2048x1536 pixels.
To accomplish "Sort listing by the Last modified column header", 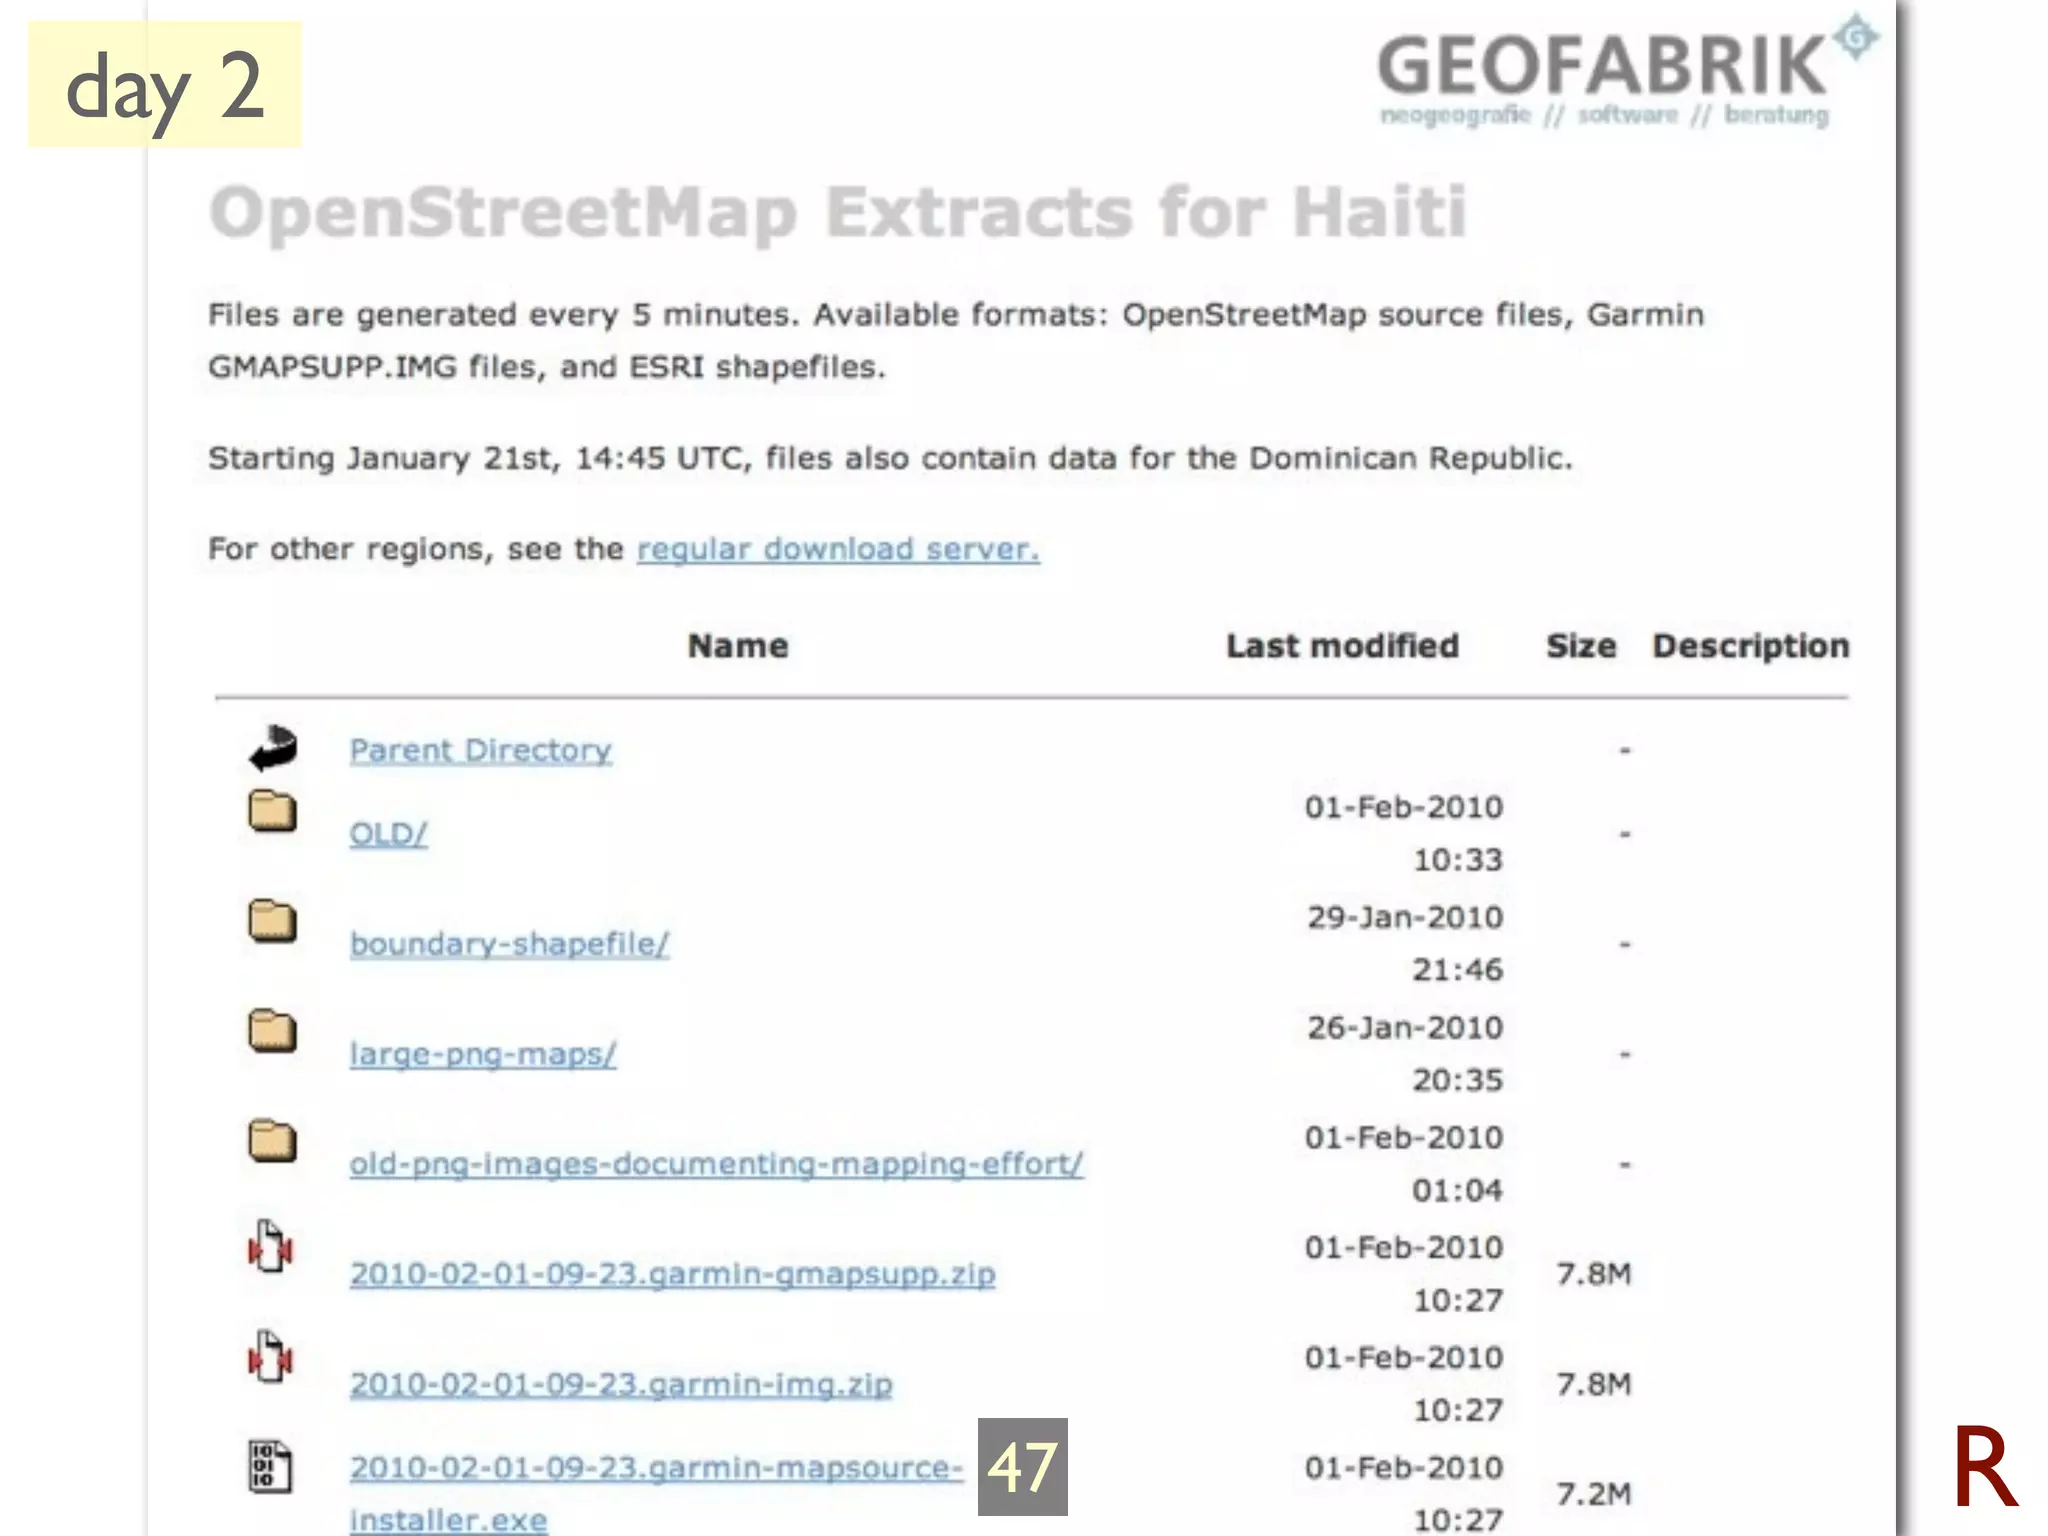I will (1342, 646).
